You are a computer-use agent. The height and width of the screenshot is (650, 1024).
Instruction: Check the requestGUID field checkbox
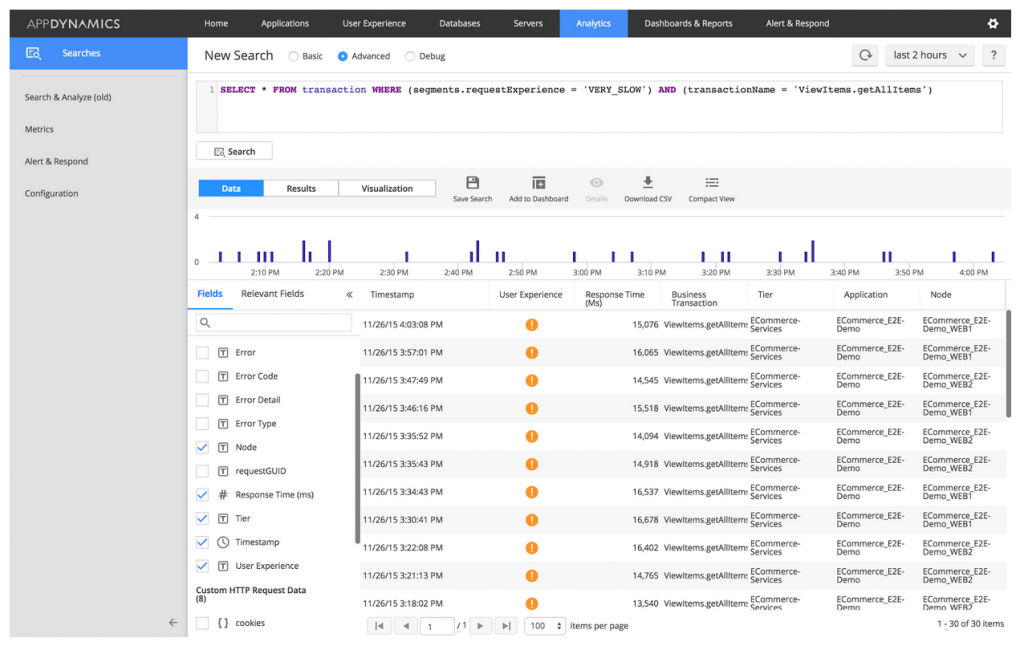tap(202, 471)
